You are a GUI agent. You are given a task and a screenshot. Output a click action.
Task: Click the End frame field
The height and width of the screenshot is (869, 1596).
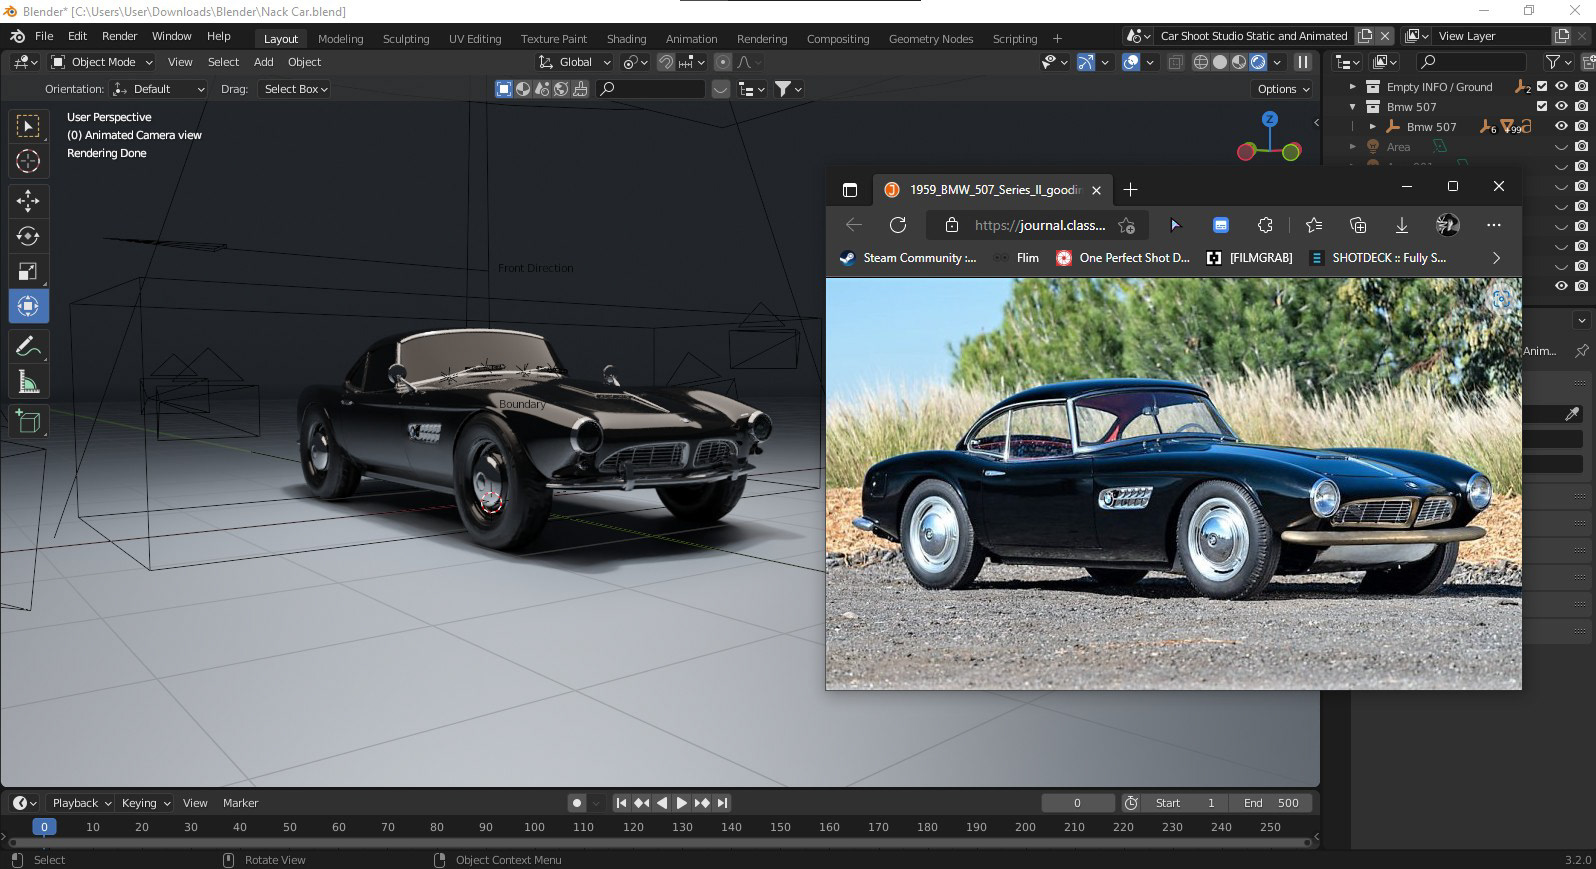click(1272, 803)
